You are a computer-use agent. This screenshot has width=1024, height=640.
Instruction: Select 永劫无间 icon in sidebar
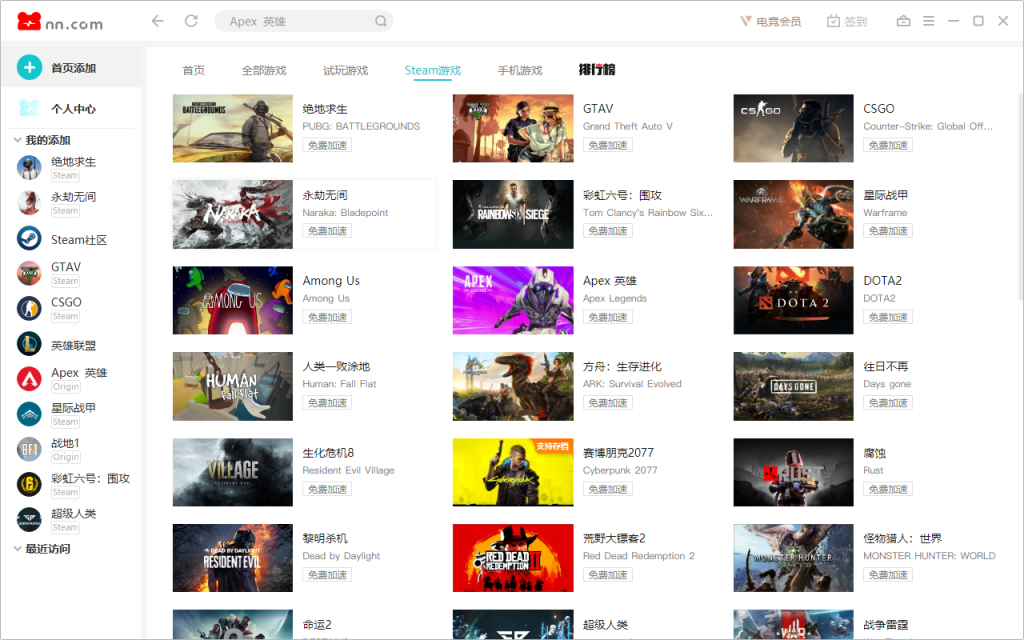pyautogui.click(x=29, y=203)
